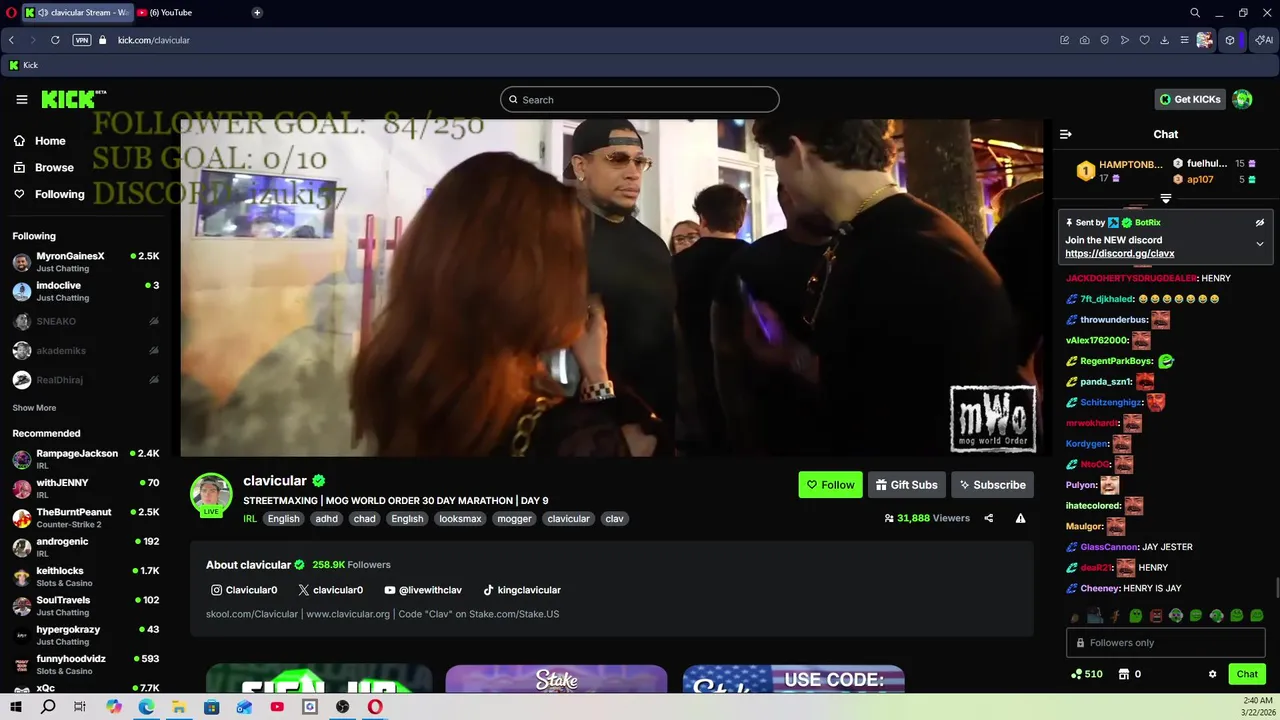This screenshot has height=720, width=1280.
Task: Share the stream icon
Action: pyautogui.click(x=989, y=518)
